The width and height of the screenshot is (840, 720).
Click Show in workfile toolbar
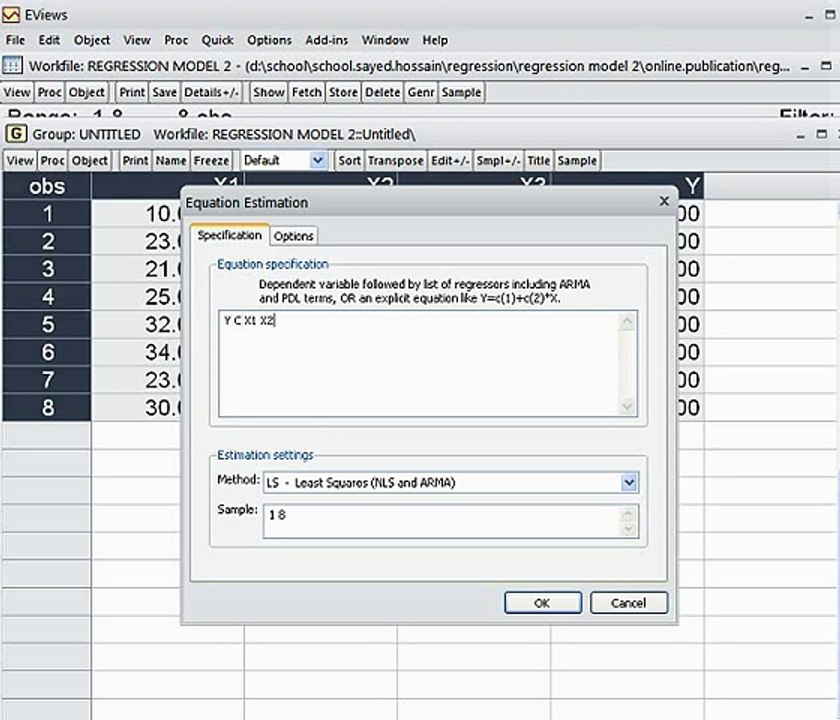[x=268, y=92]
